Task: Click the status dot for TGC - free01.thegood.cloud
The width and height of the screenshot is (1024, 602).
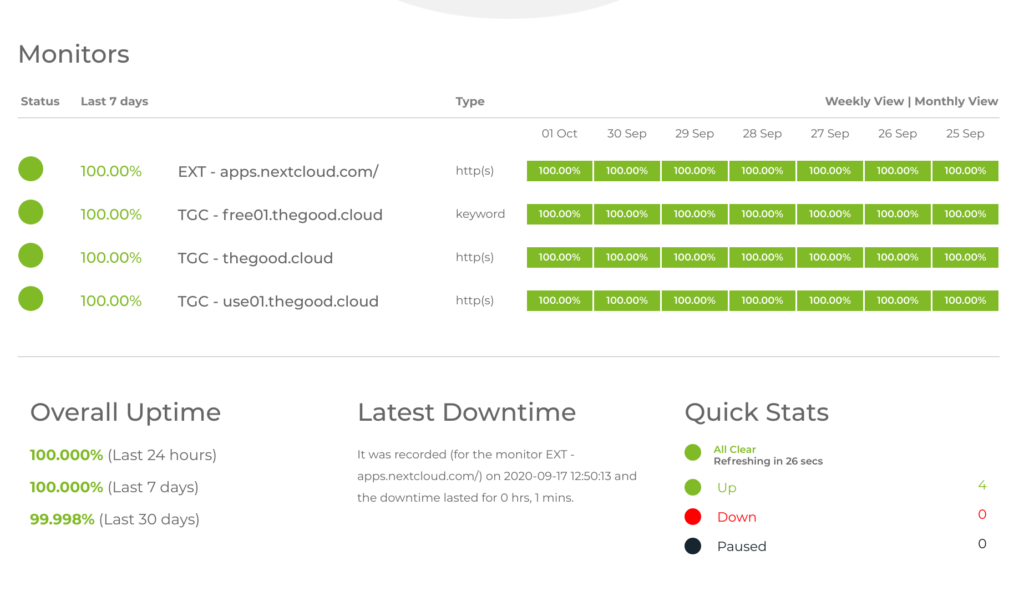Action: (x=31, y=212)
